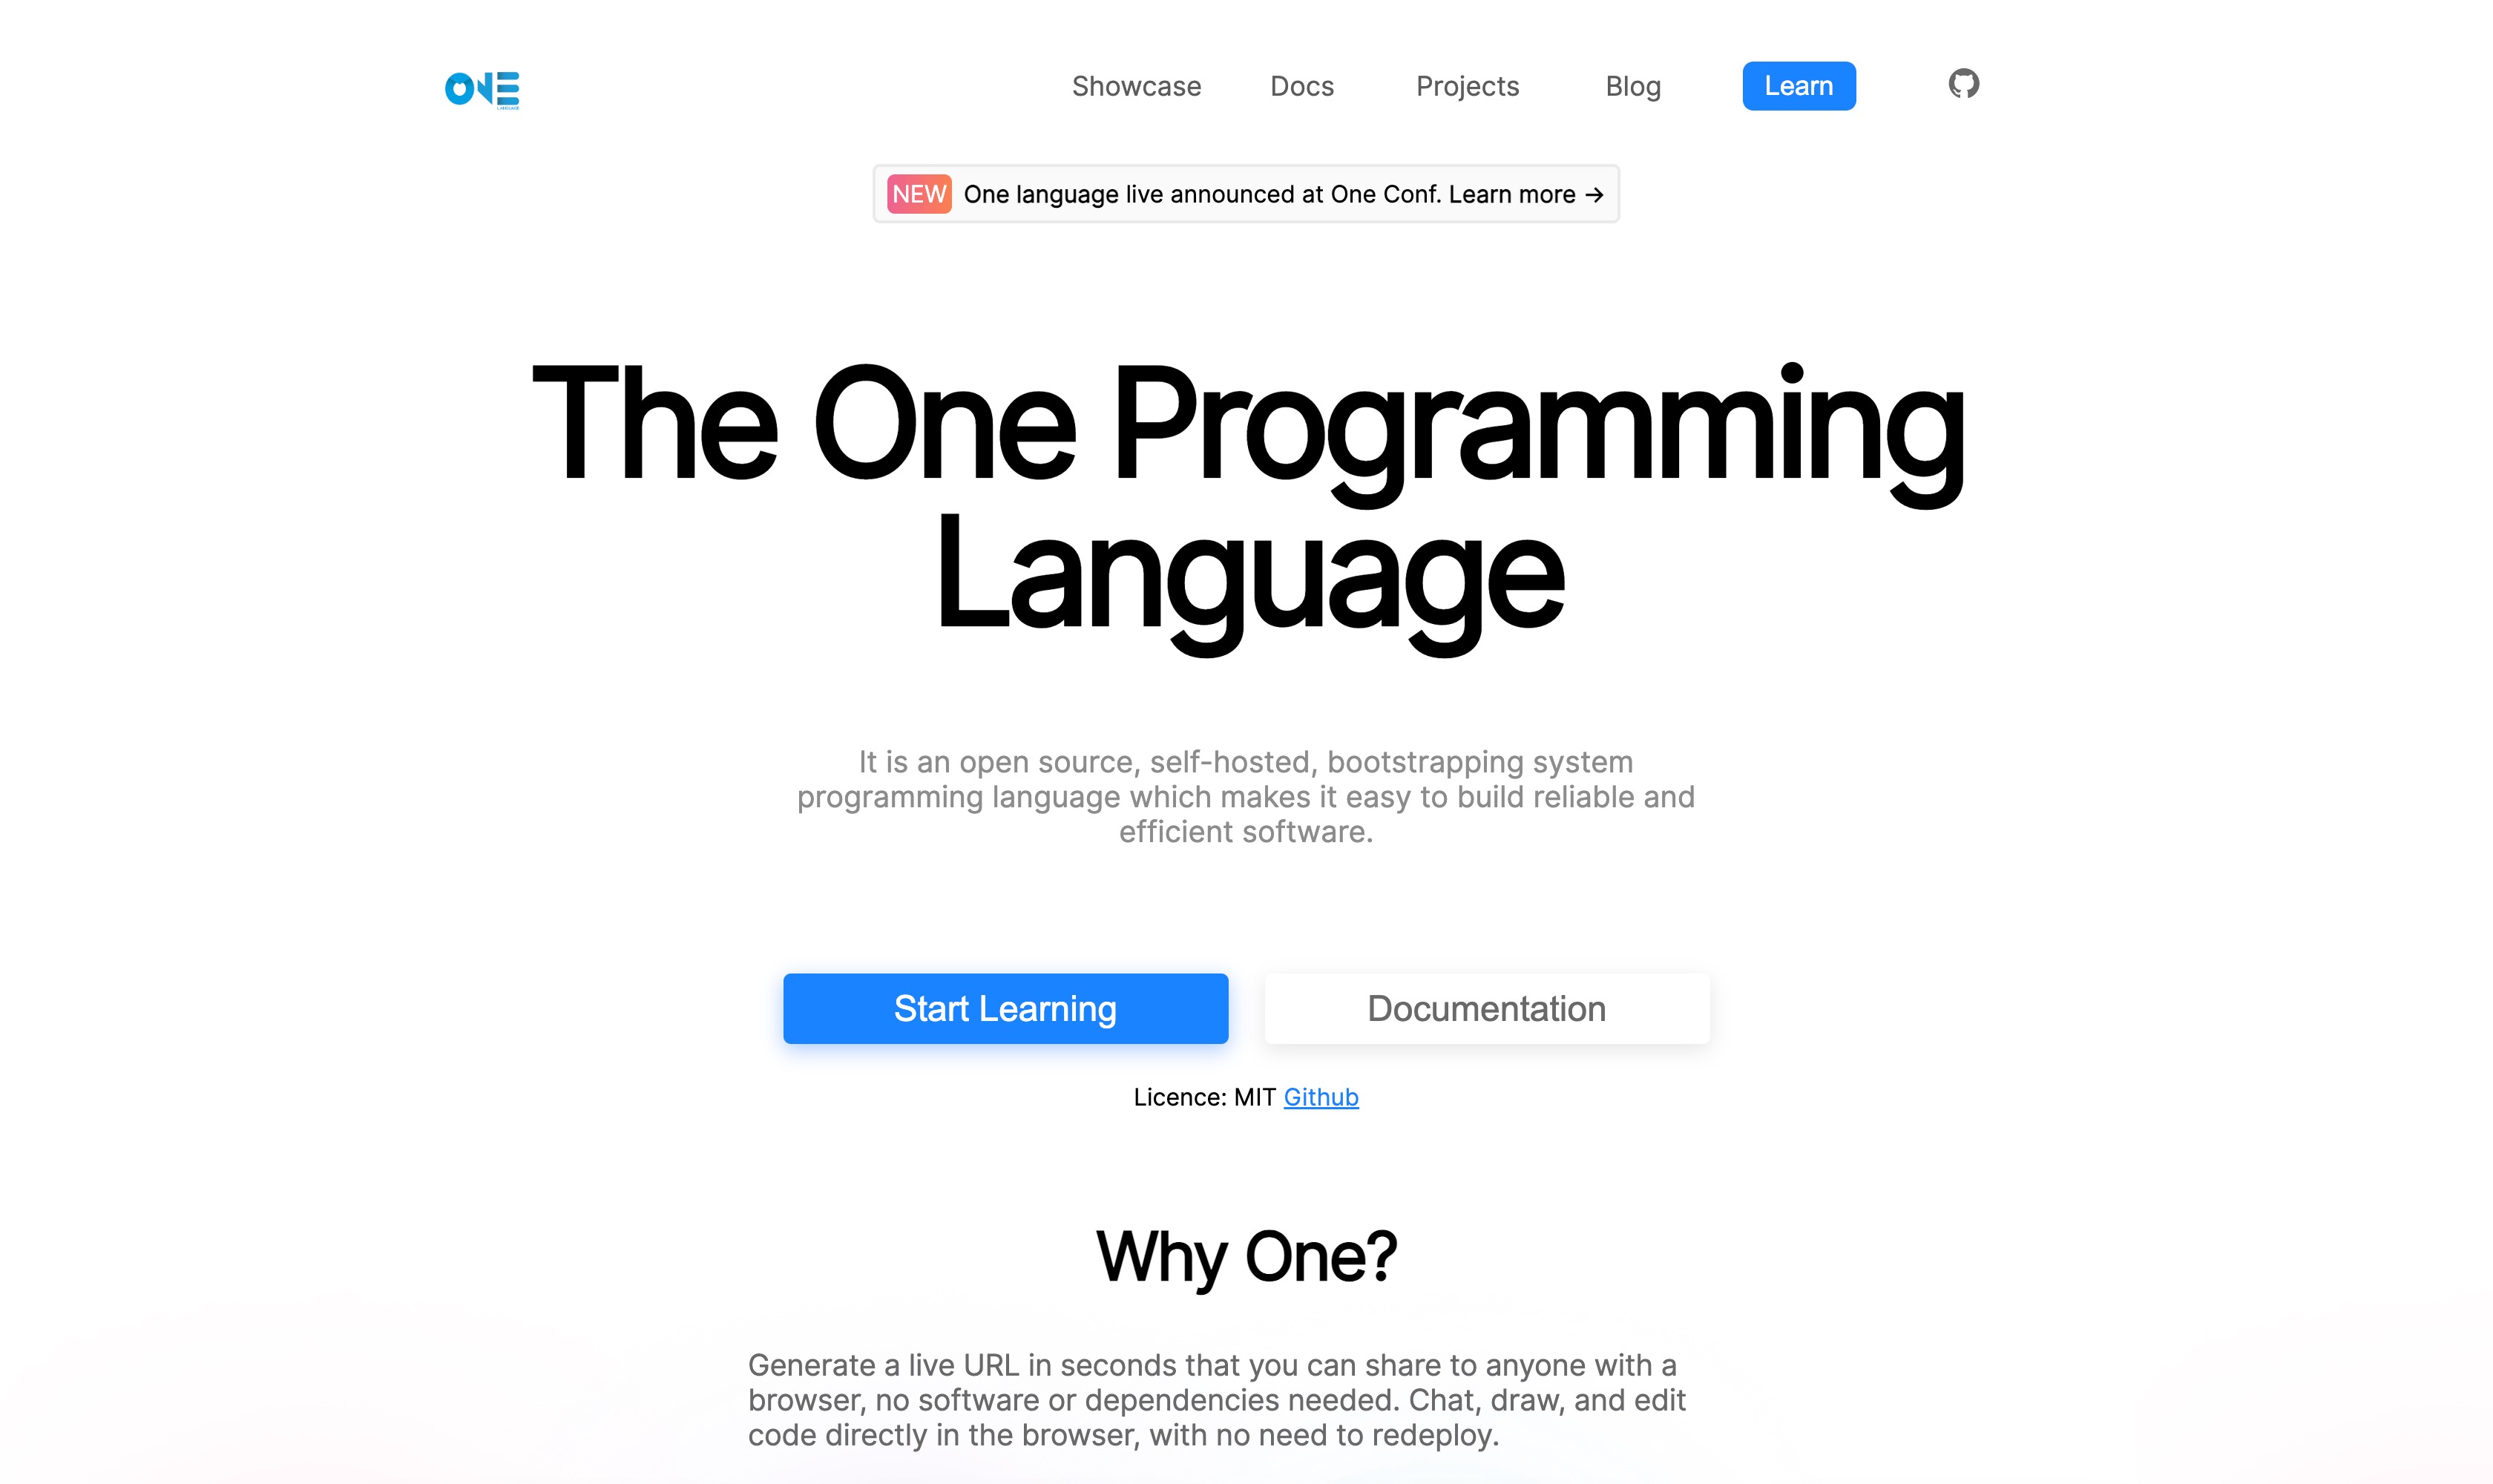Select the Docs menu item
2493x1484 pixels.
pyautogui.click(x=1303, y=85)
